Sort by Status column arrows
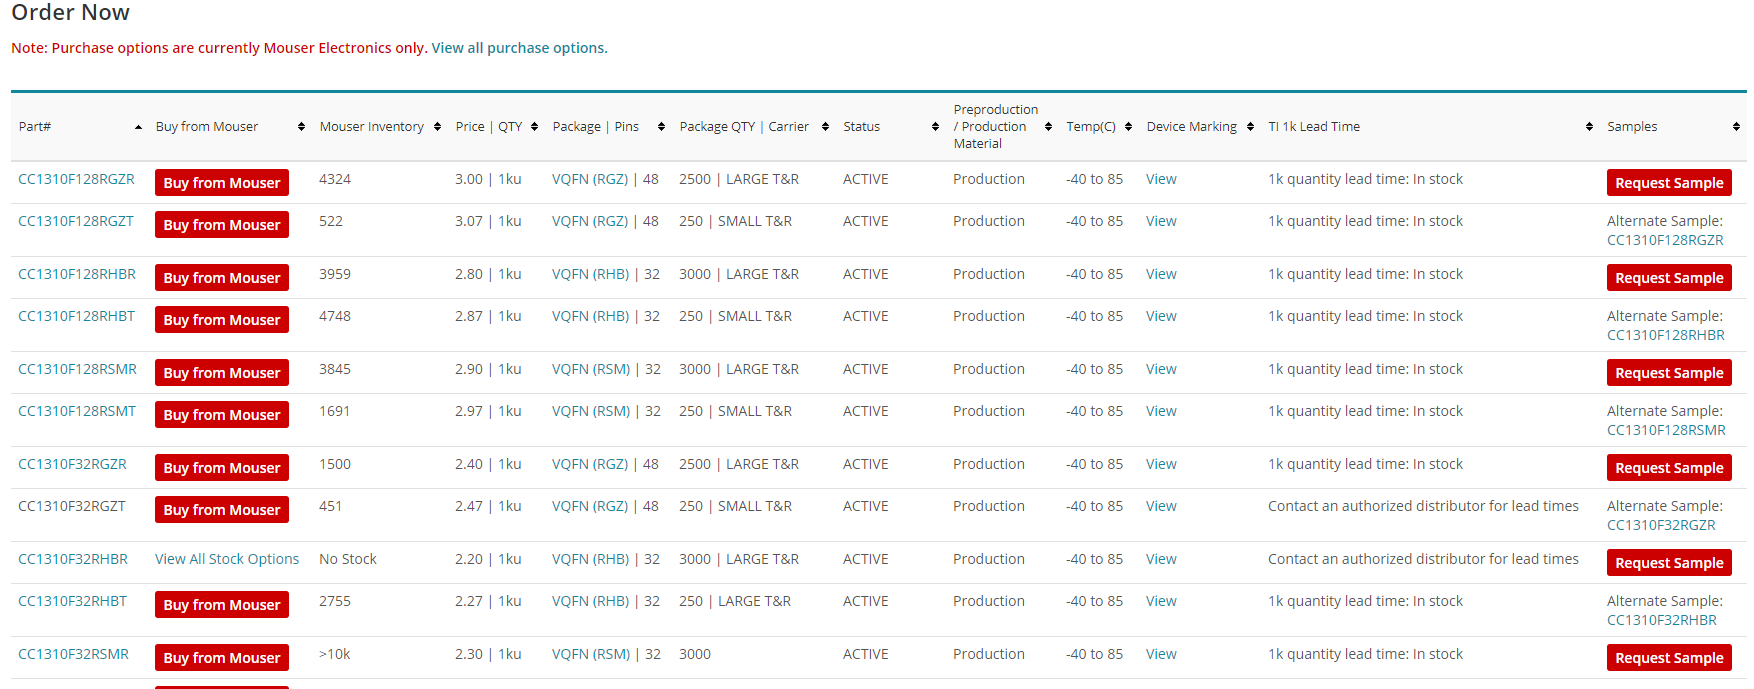This screenshot has width=1754, height=689. tap(935, 127)
